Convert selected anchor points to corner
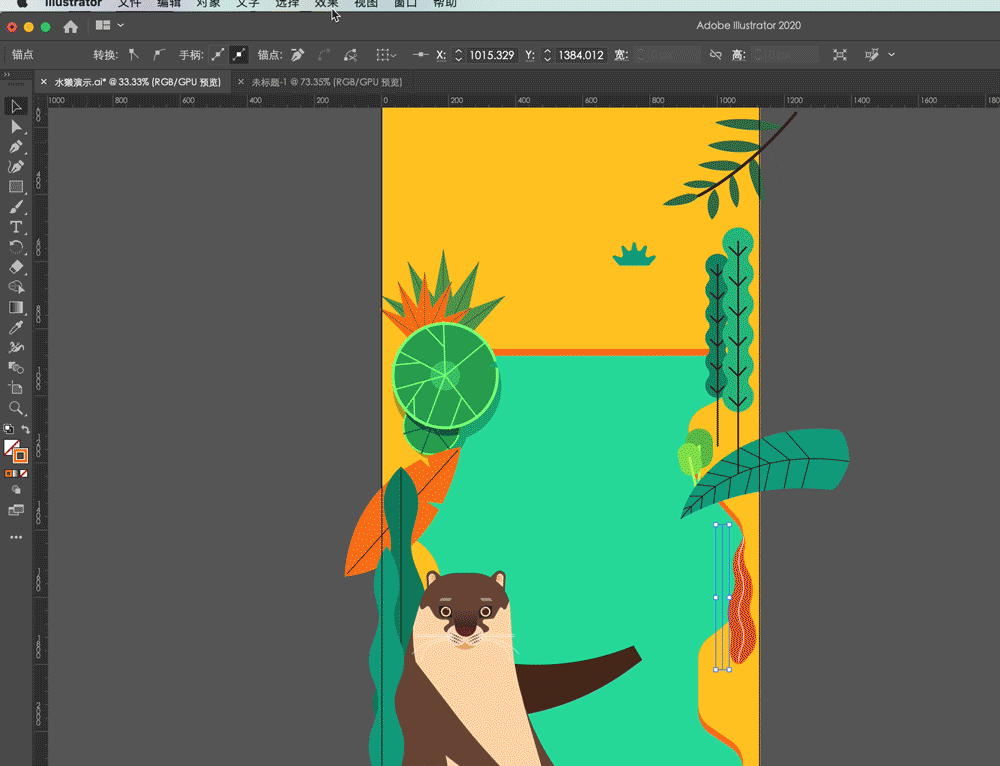This screenshot has width=1000, height=766. tap(133, 55)
